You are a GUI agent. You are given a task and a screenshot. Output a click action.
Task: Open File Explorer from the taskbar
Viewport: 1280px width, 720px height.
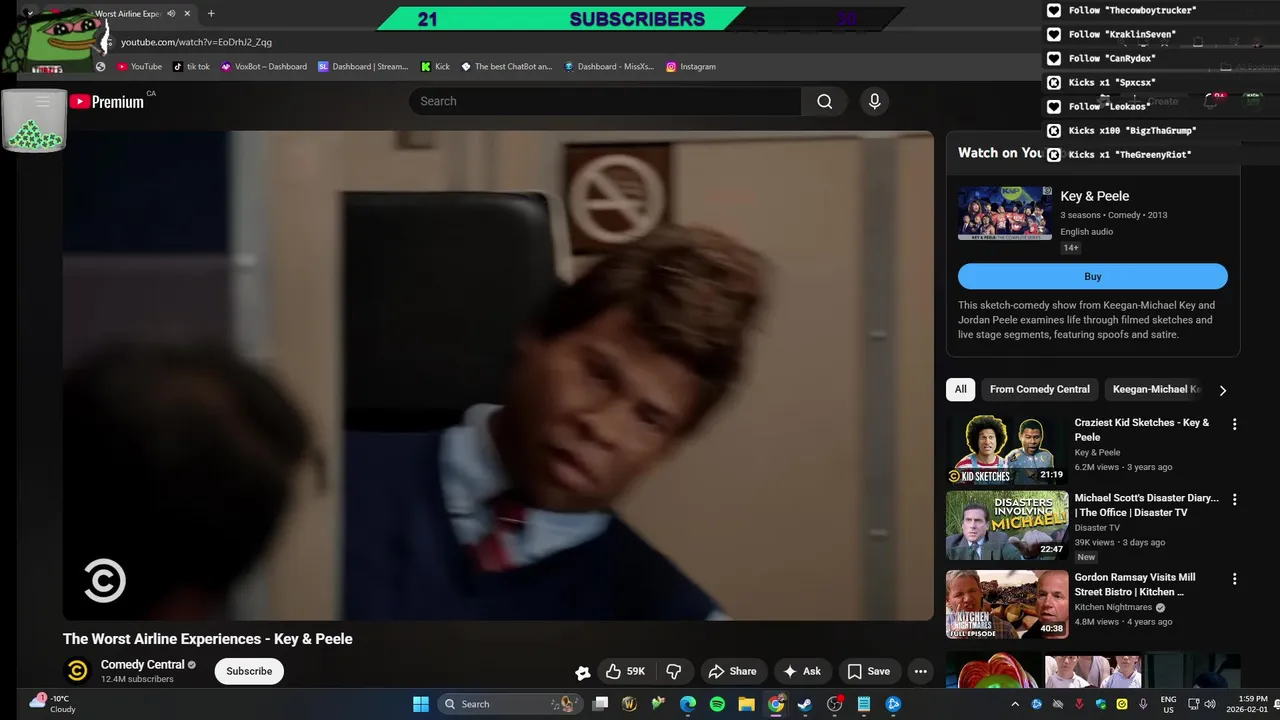pos(746,704)
